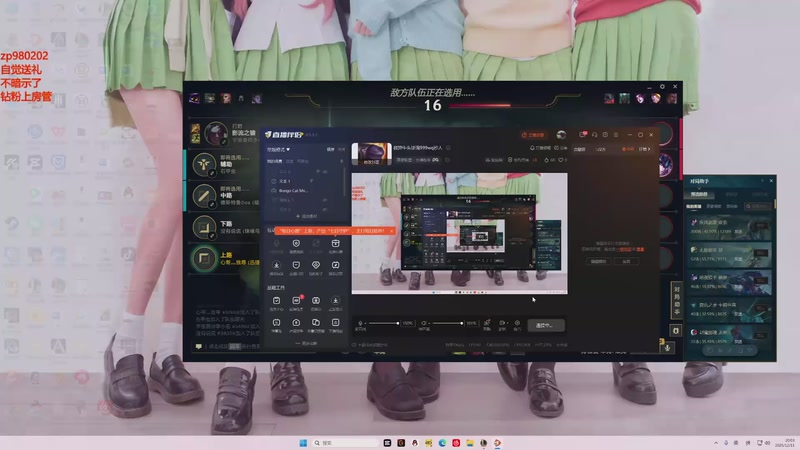Switch to the first tab of the right message panel
Screen dimensions: 800x450
point(580,149)
